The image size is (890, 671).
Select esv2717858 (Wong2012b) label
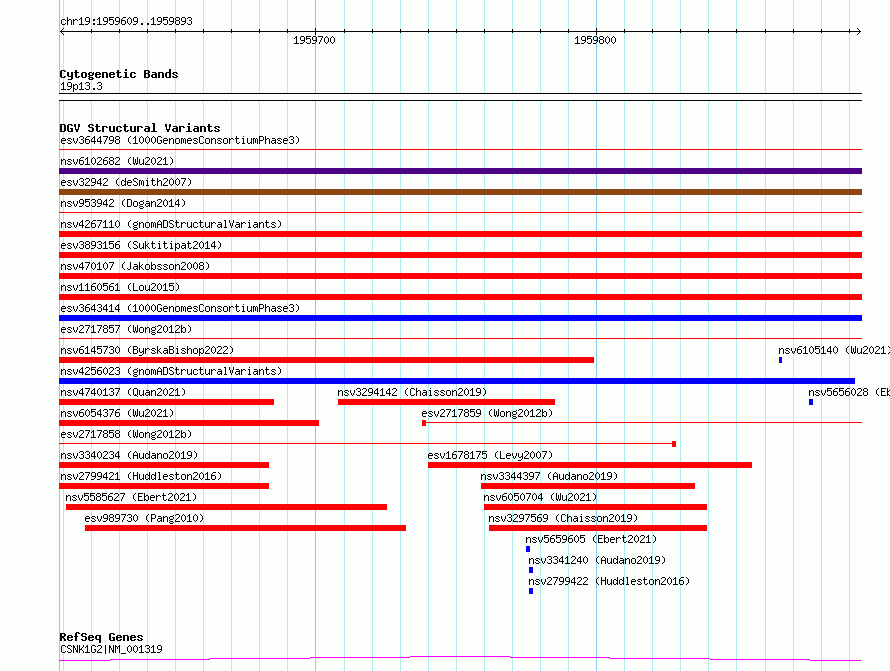click(126, 434)
